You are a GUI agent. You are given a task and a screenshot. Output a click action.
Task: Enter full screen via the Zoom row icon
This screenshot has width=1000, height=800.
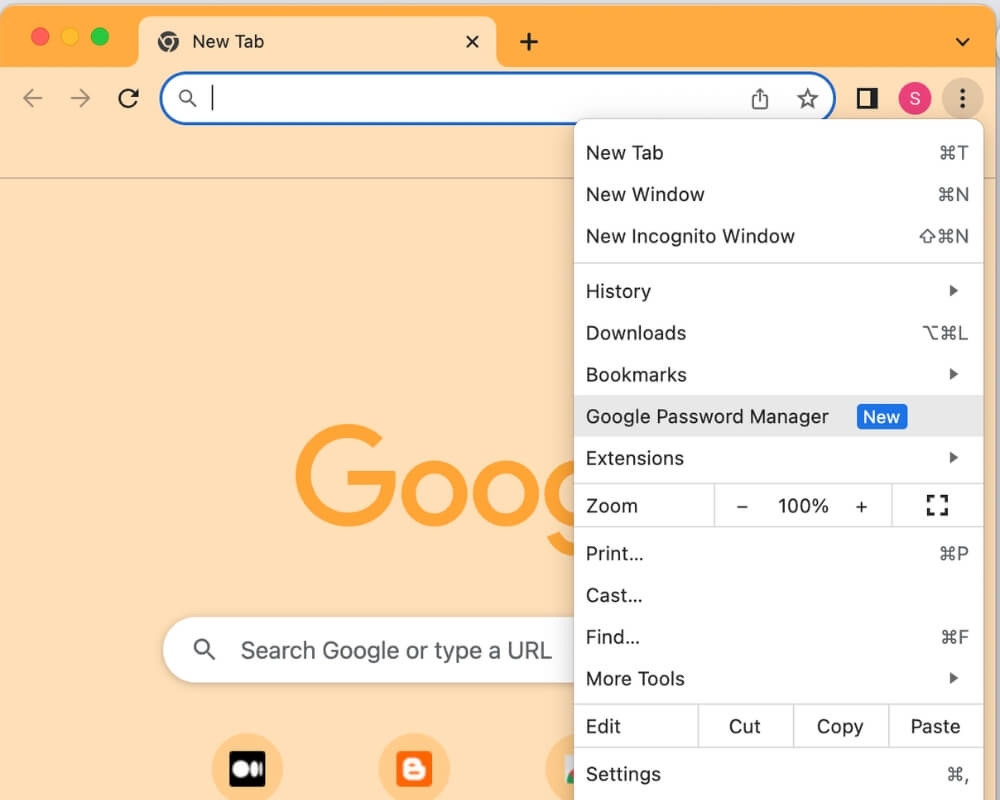937,505
